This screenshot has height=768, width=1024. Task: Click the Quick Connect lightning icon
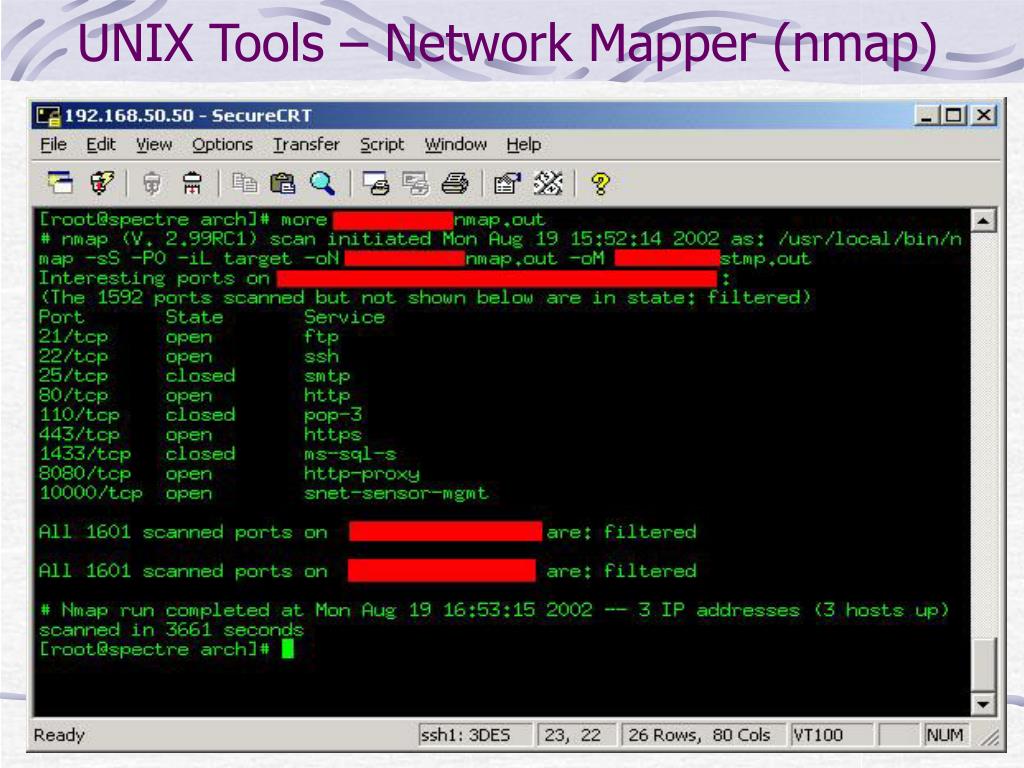coord(101,184)
